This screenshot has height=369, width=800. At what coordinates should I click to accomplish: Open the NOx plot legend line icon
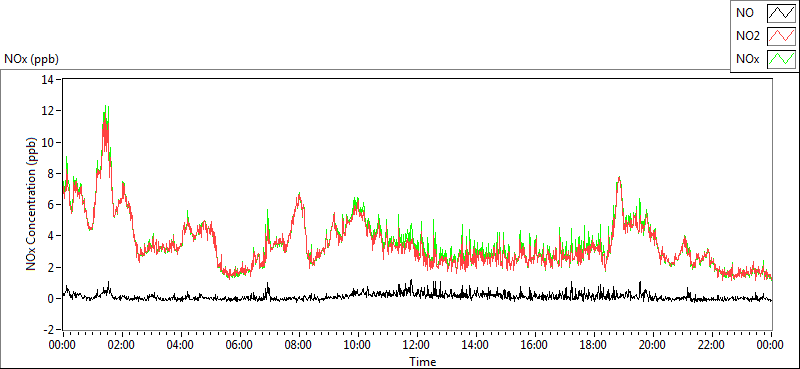782,59
